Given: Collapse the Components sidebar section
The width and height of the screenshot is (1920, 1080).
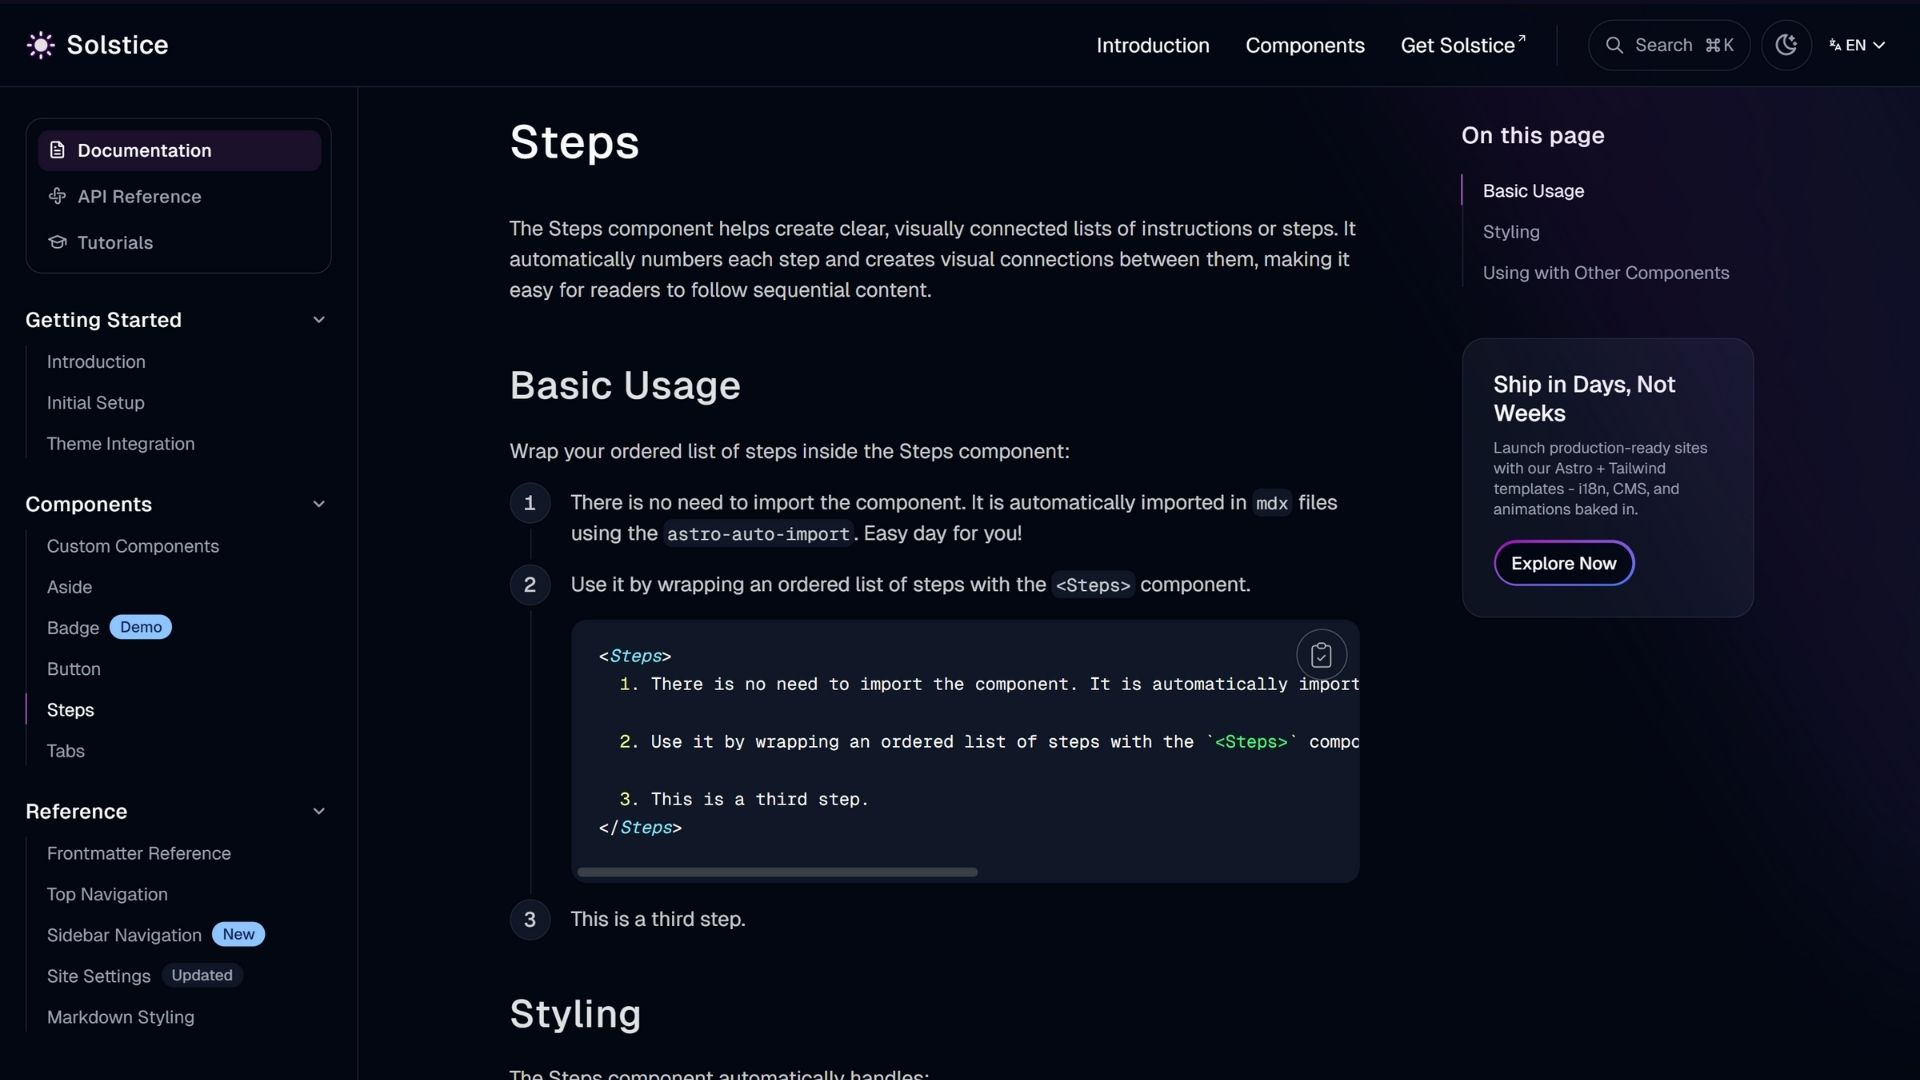Looking at the screenshot, I should pos(319,504).
